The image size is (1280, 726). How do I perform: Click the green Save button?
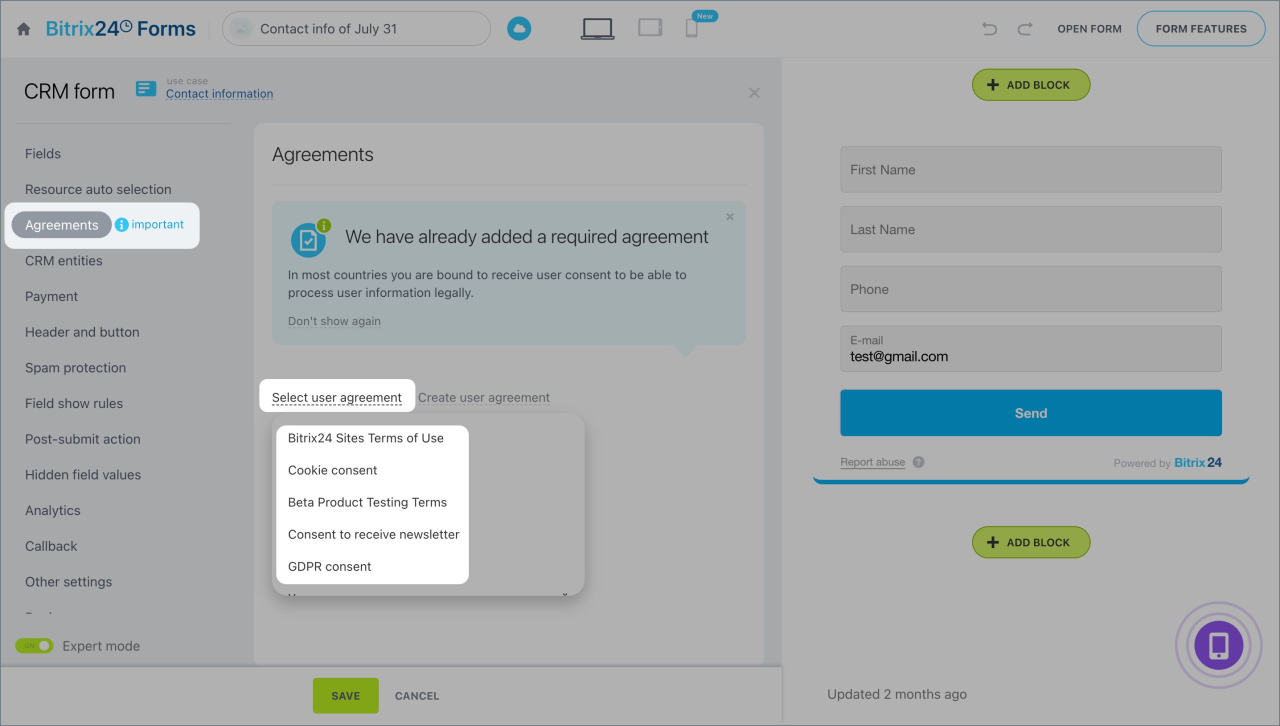[x=345, y=696]
